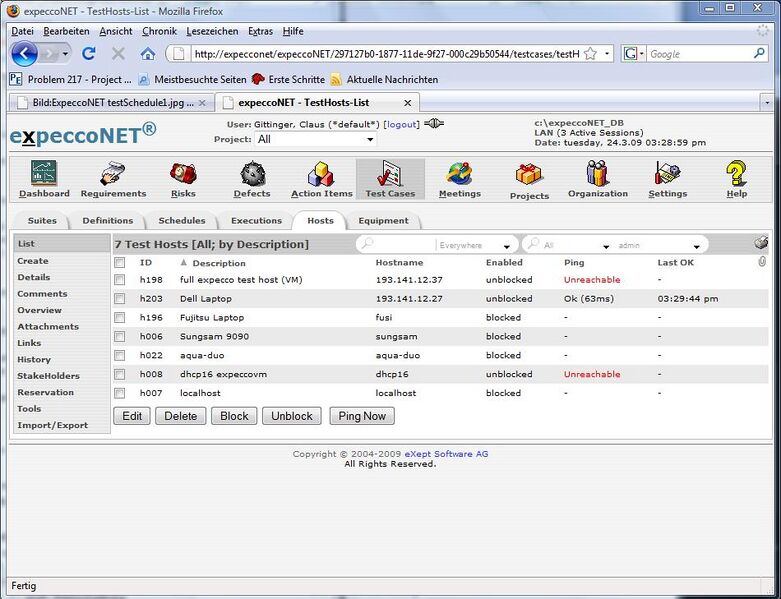Switch to the Schedules tab
This screenshot has height=599, width=781.
pos(181,221)
